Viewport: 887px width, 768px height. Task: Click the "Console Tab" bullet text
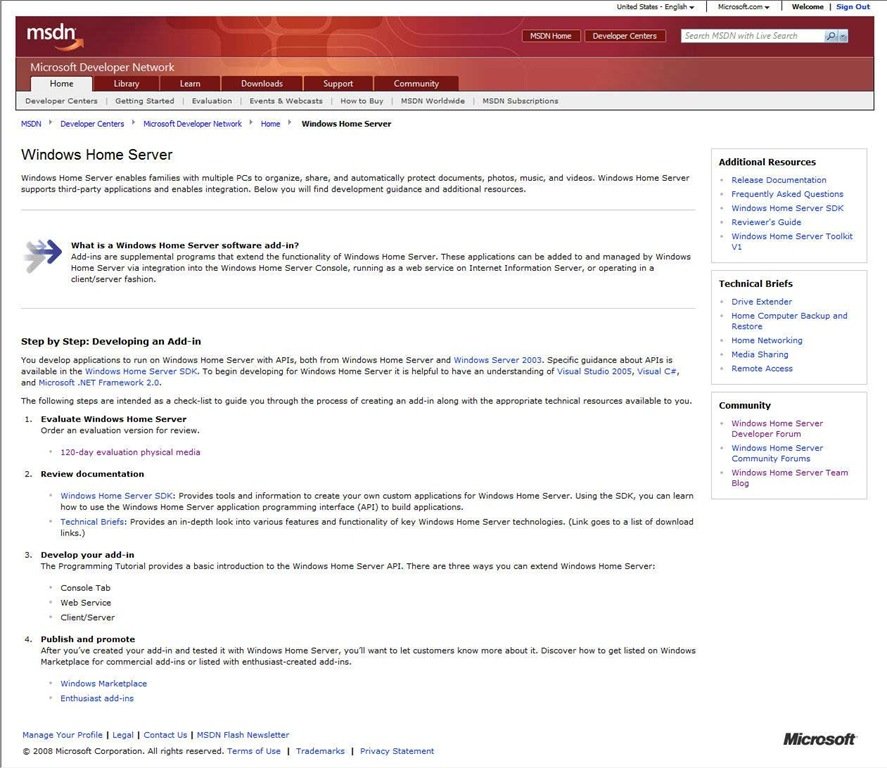click(85, 588)
